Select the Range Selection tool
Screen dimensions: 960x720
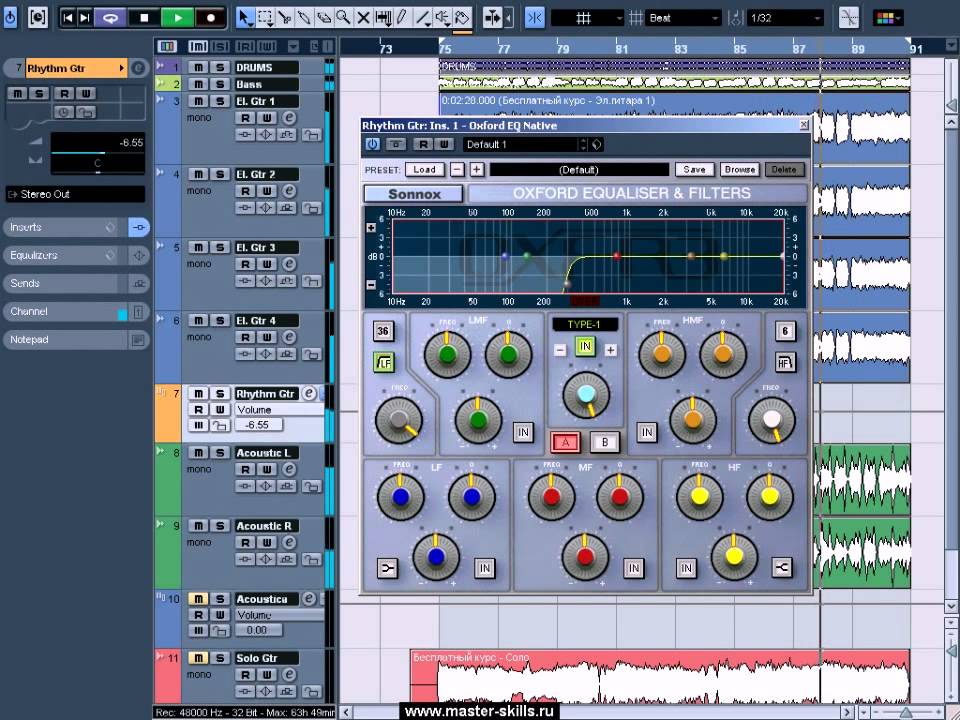tap(265, 18)
